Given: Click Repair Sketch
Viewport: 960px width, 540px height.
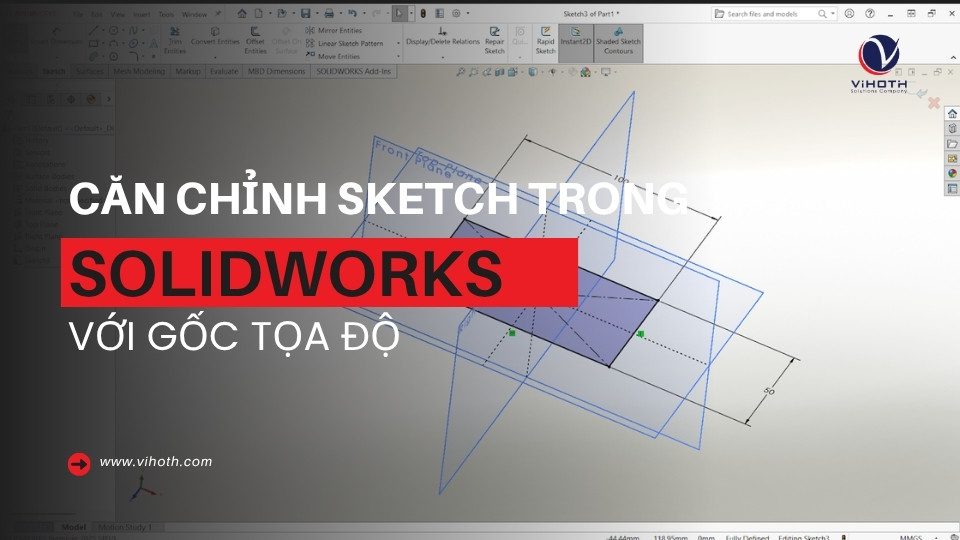Looking at the screenshot, I should pos(495,40).
